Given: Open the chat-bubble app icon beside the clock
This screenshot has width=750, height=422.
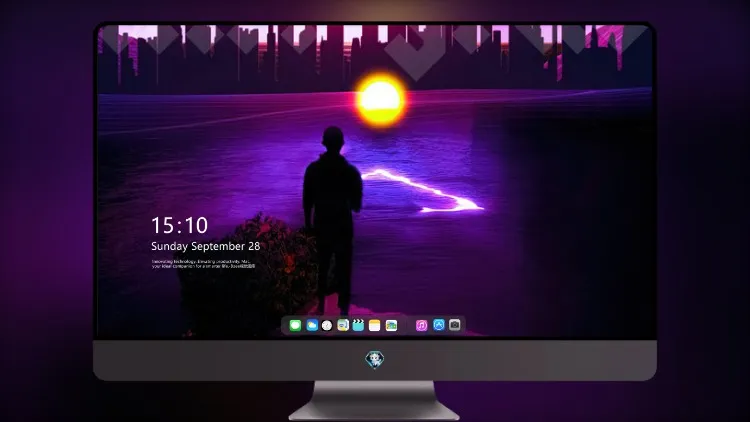Looking at the screenshot, I should pyautogui.click(x=342, y=325).
